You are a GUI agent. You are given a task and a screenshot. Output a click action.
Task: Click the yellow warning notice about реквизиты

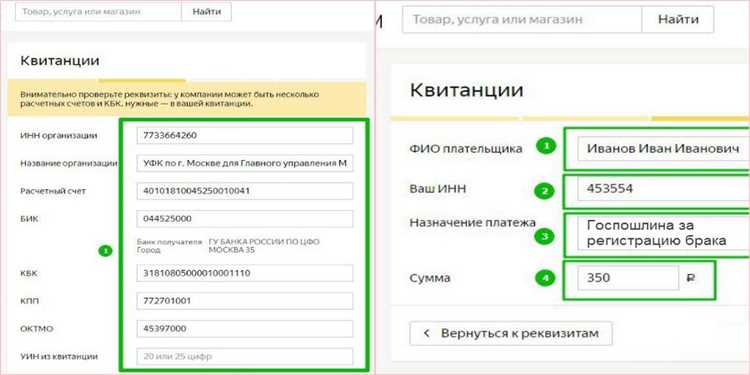click(187, 99)
